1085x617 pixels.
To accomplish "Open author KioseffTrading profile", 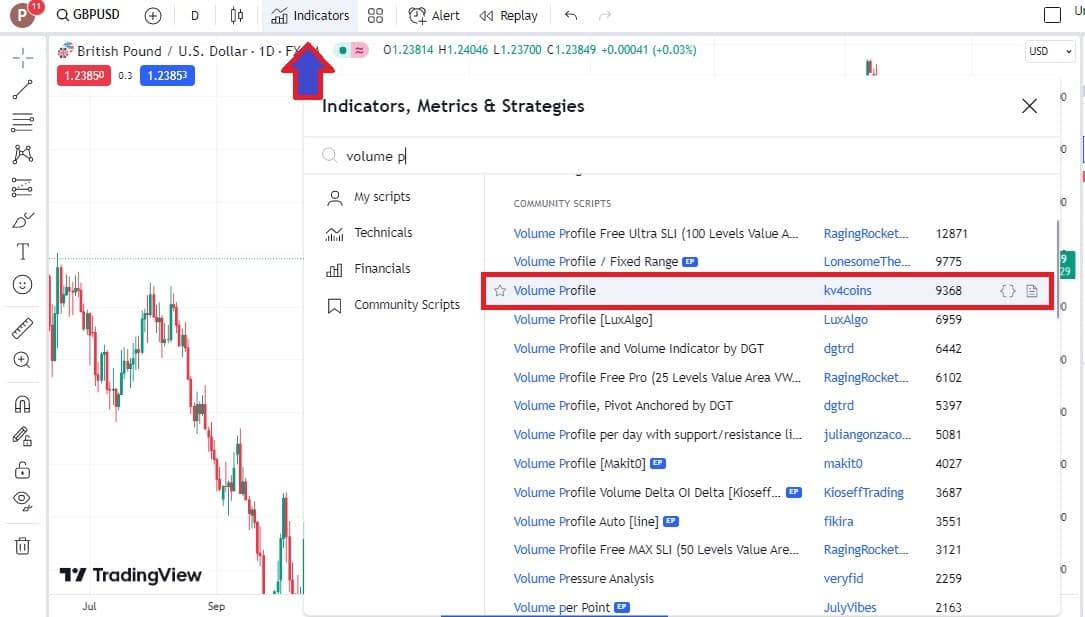I will [863, 492].
